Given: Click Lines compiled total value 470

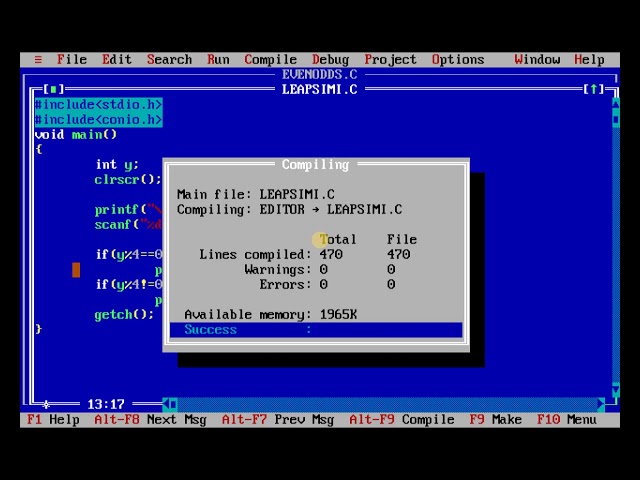Looking at the screenshot, I should 331,254.
